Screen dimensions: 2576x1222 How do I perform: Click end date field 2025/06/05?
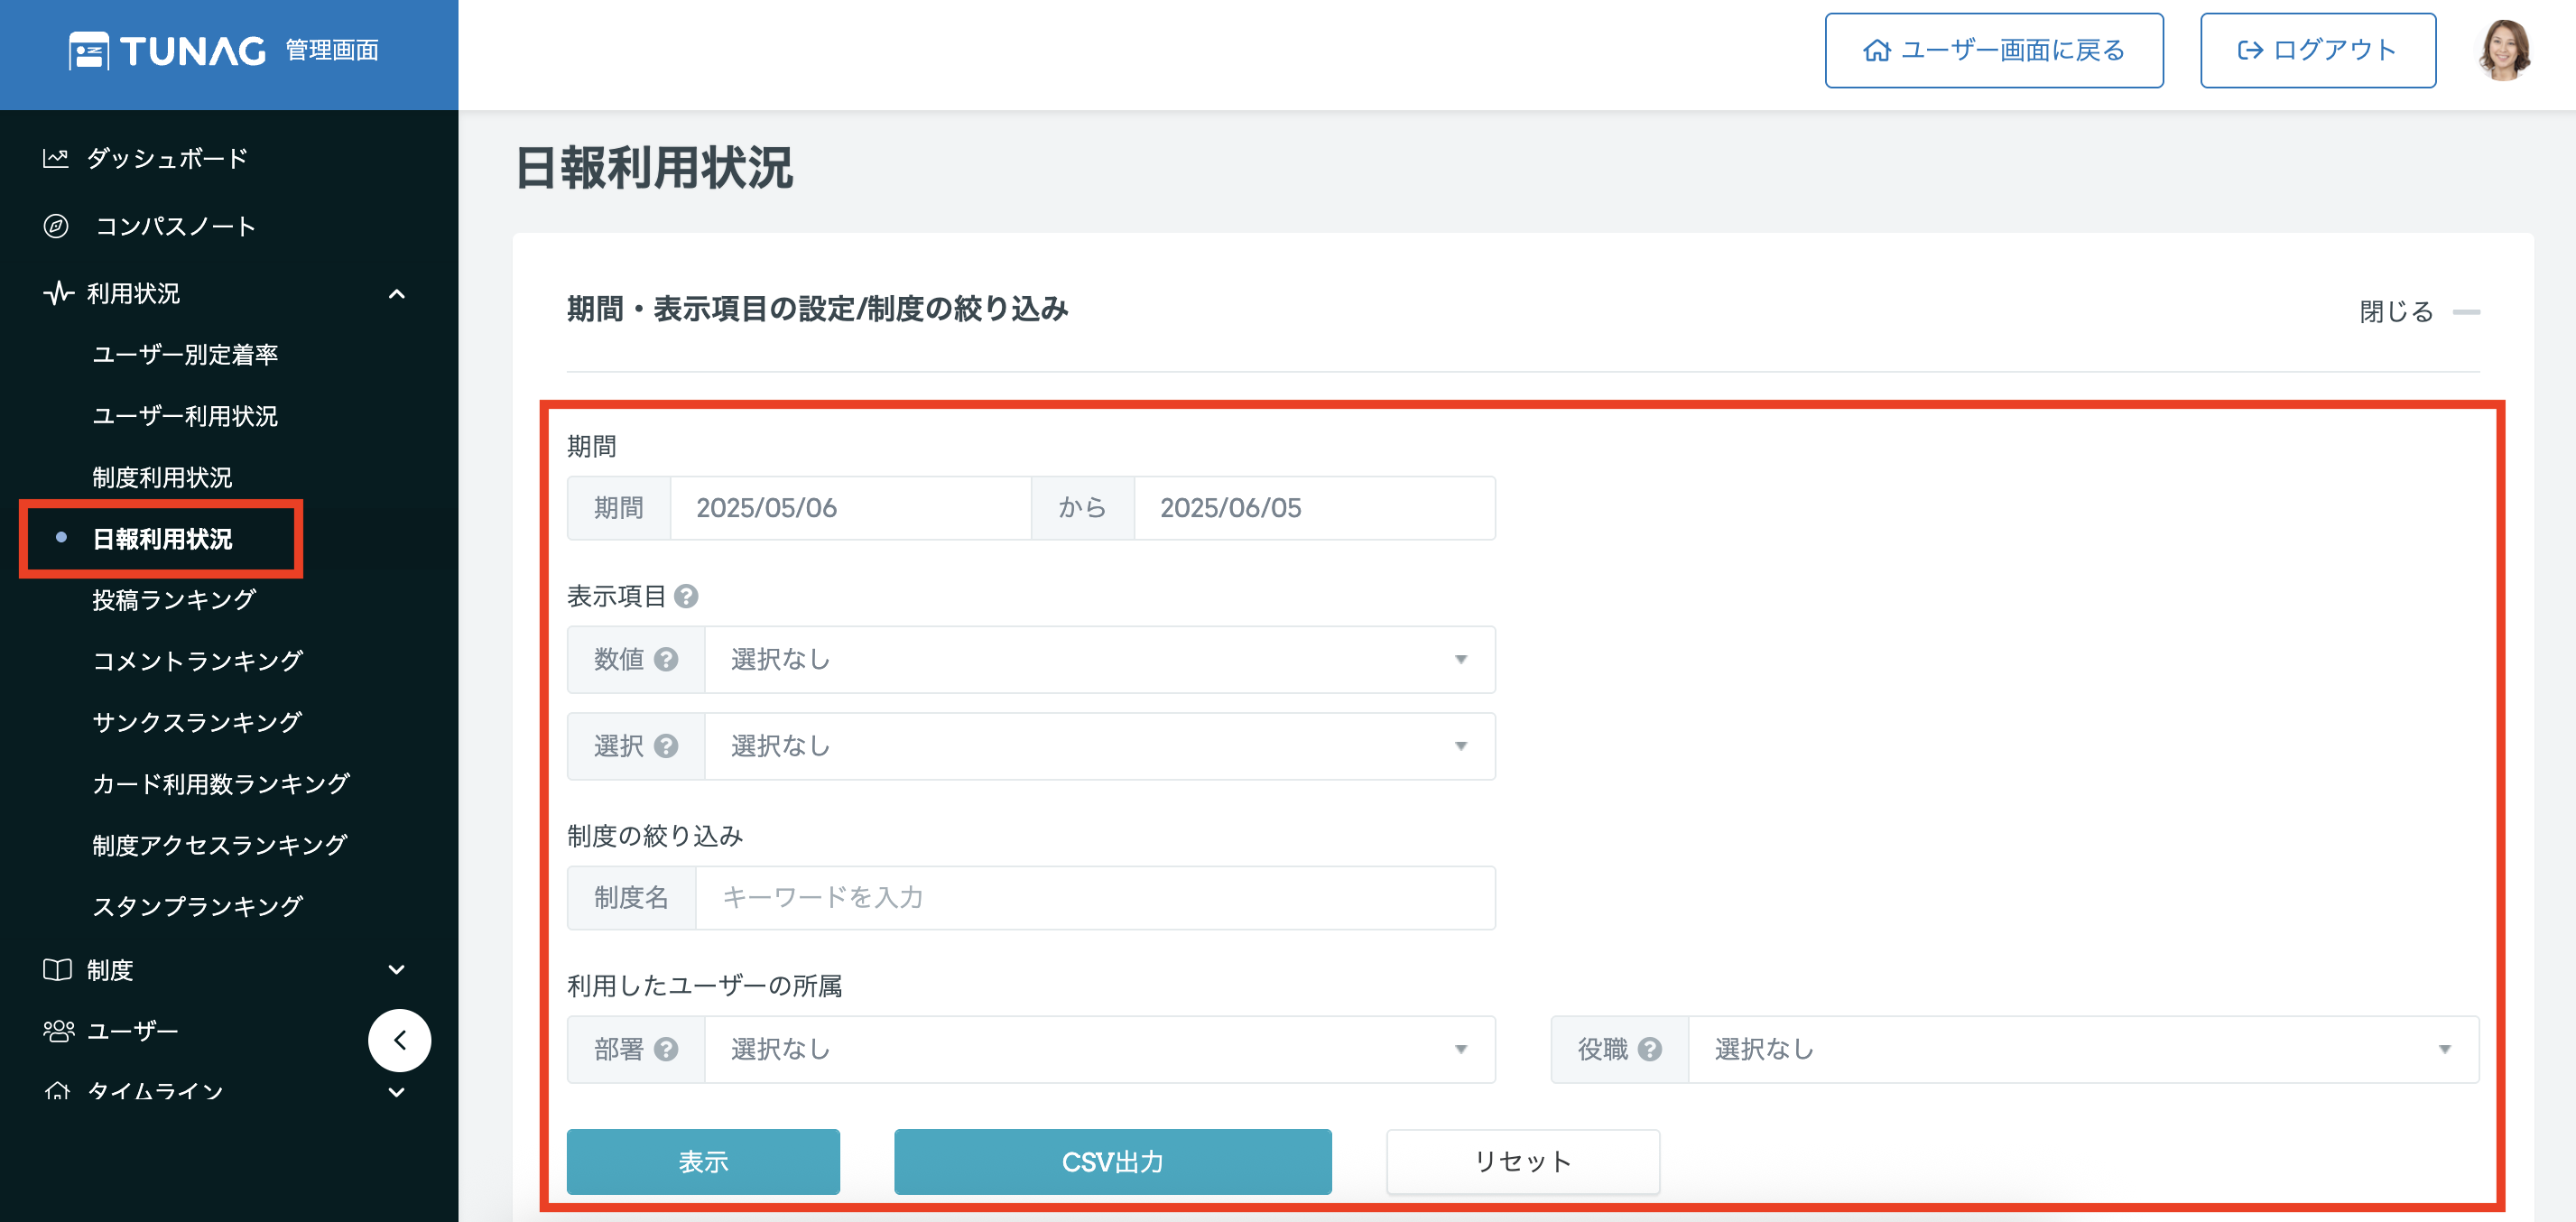tap(1314, 508)
